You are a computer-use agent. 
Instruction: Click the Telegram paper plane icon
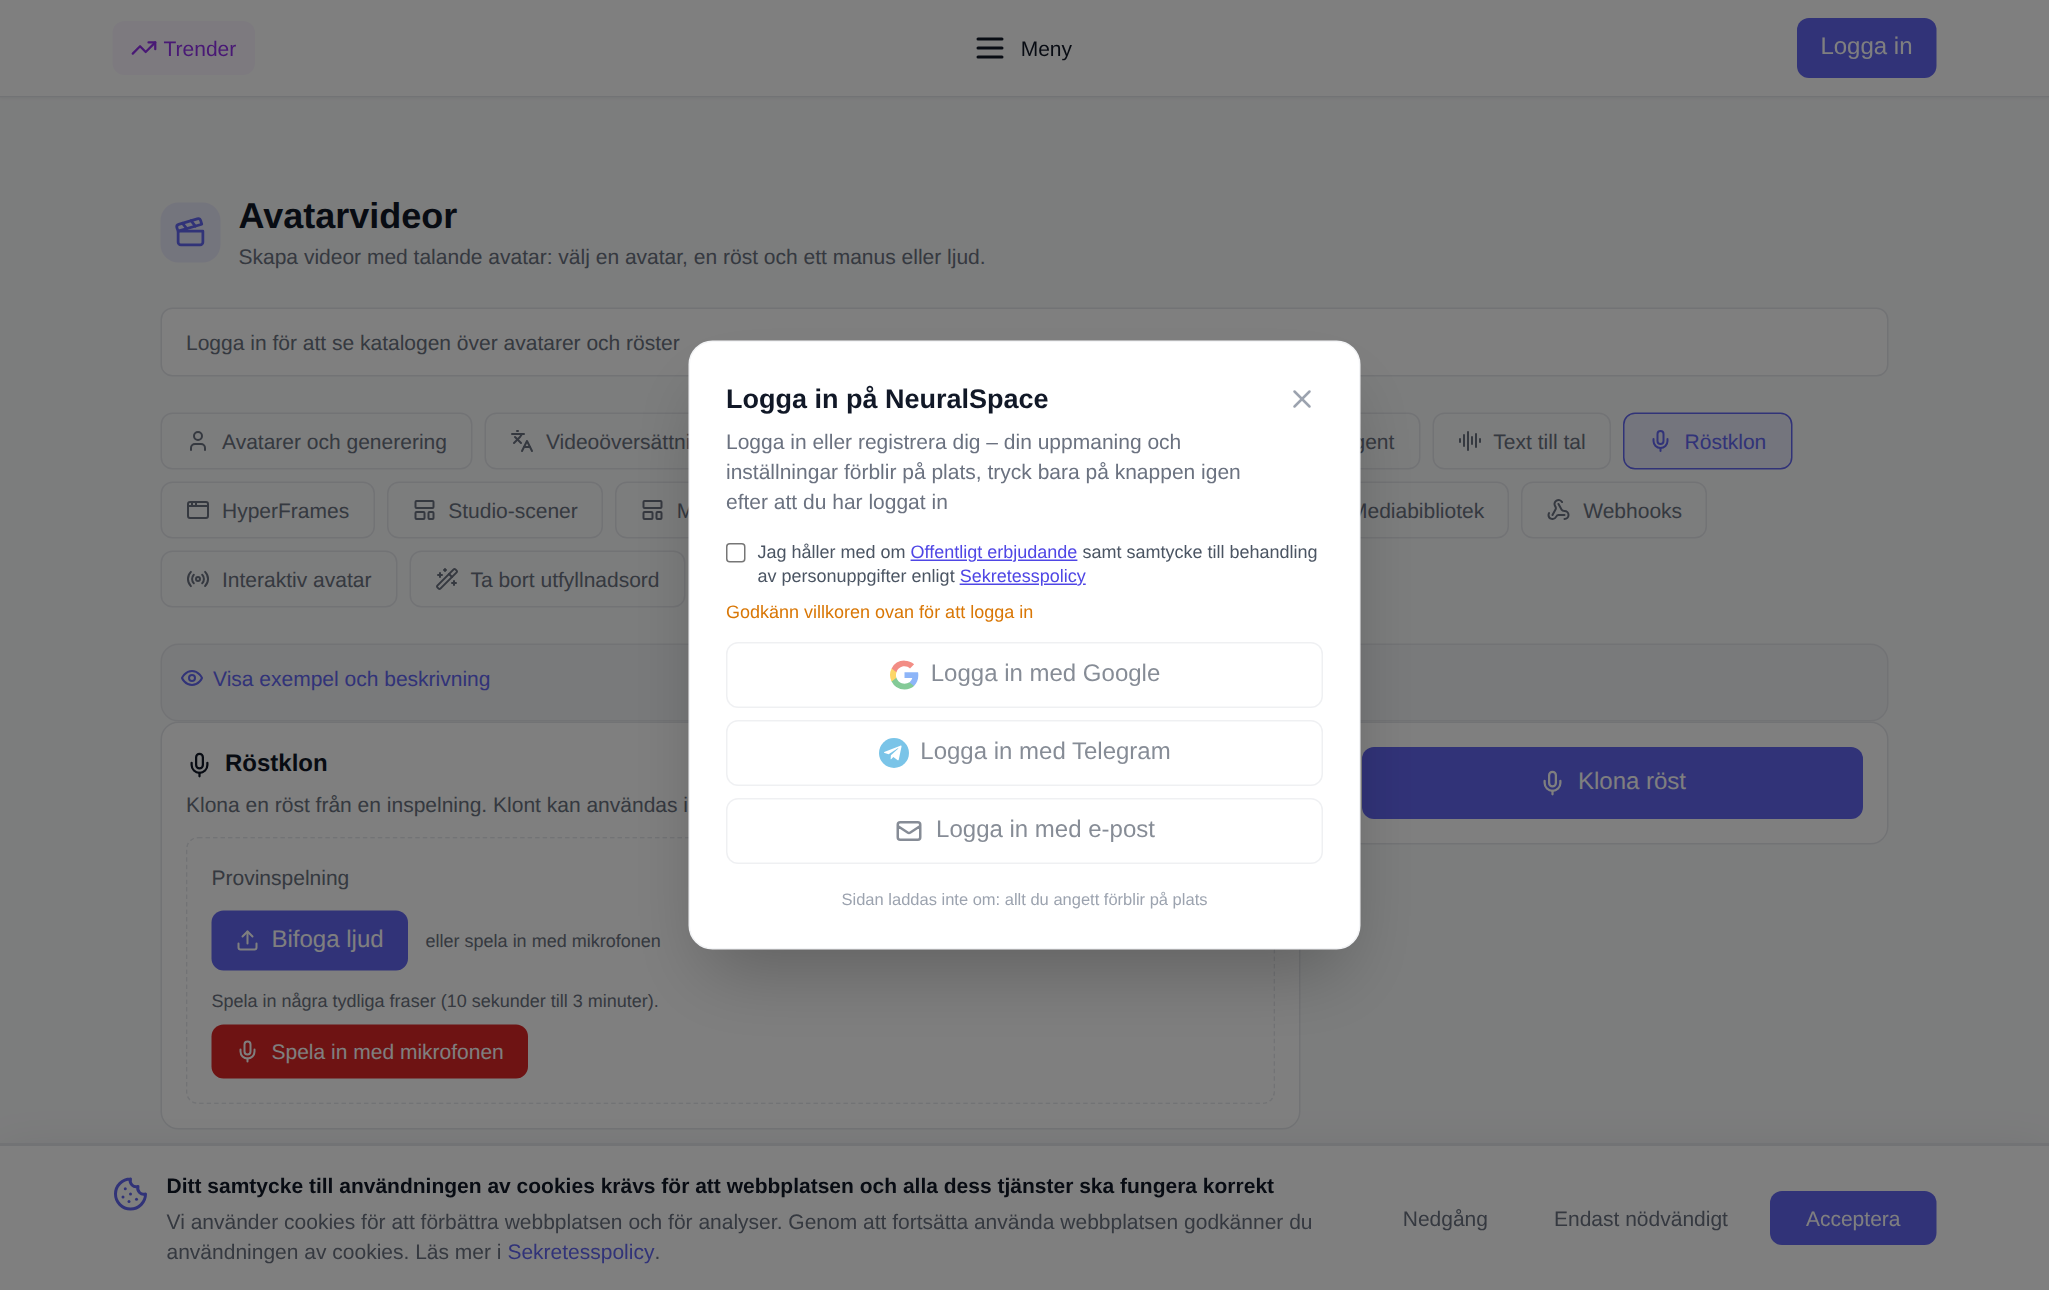pyautogui.click(x=894, y=752)
